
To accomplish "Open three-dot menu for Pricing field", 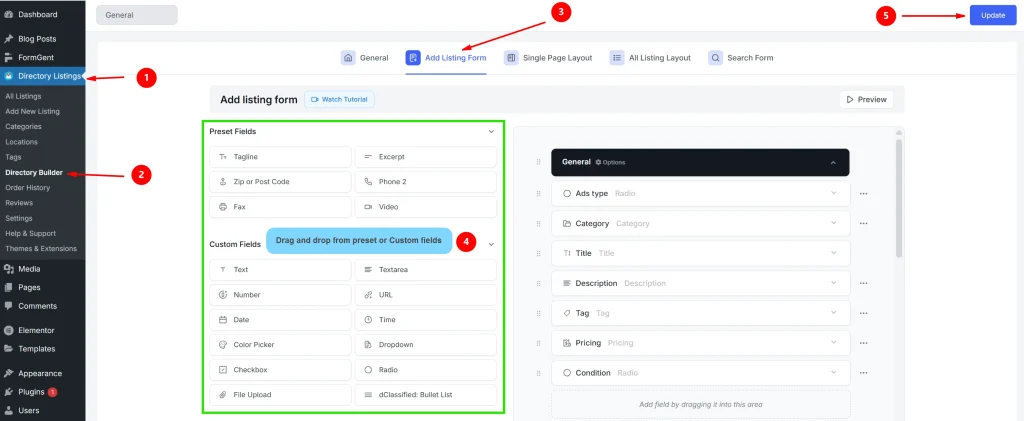I will (863, 343).
